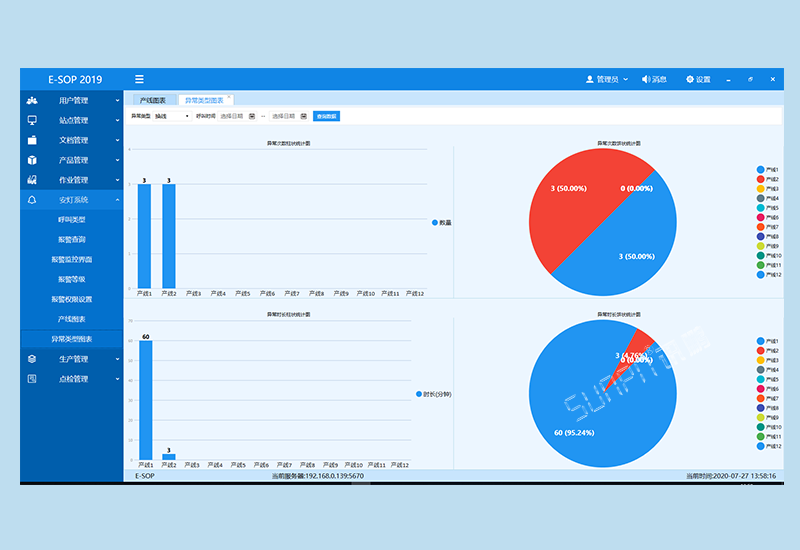Switch to the 产线图表 tab
The height and width of the screenshot is (550, 800).
153,100
